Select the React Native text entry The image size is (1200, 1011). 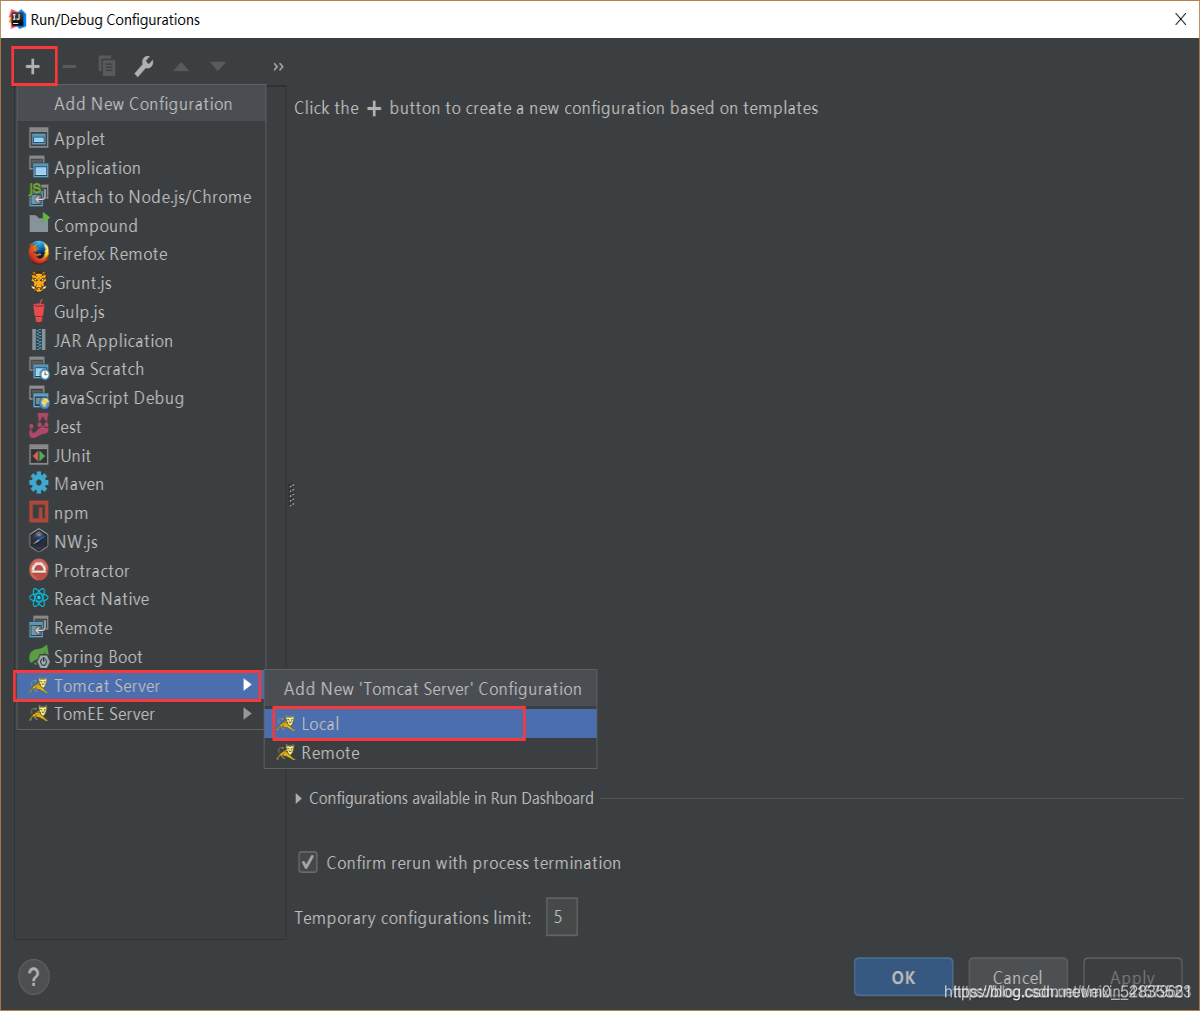[x=102, y=598]
